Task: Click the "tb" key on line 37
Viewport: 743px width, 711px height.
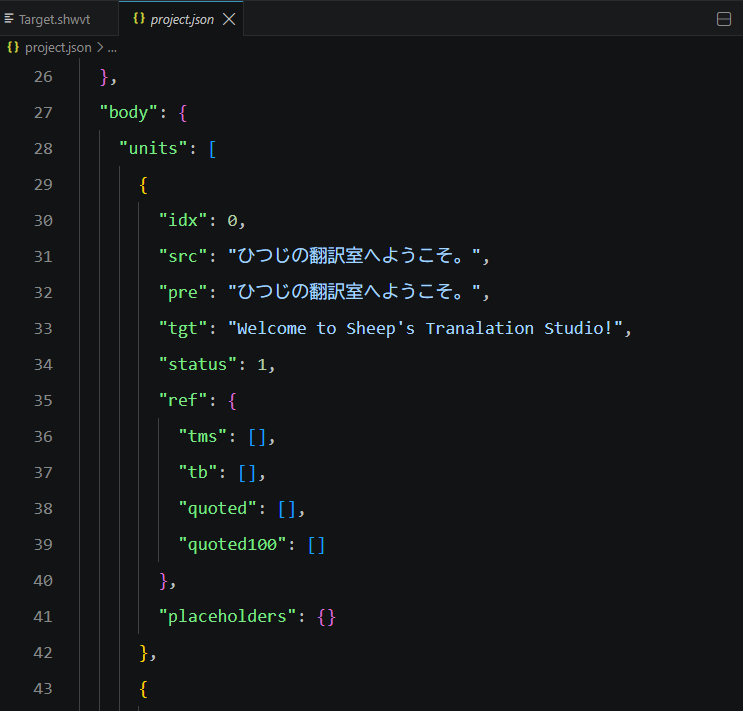Action: pyautogui.click(x=198, y=473)
